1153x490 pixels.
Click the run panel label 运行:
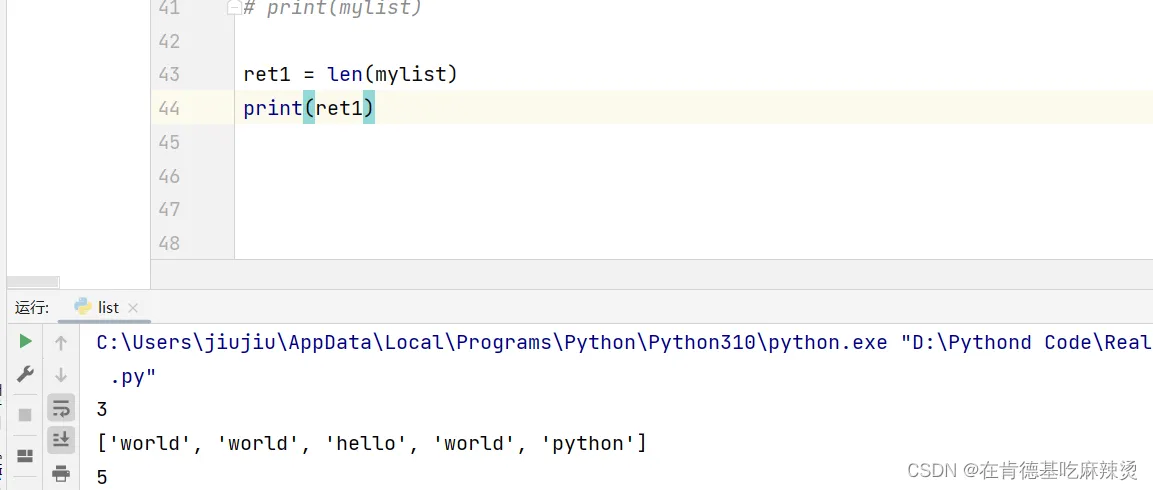pyautogui.click(x=32, y=307)
